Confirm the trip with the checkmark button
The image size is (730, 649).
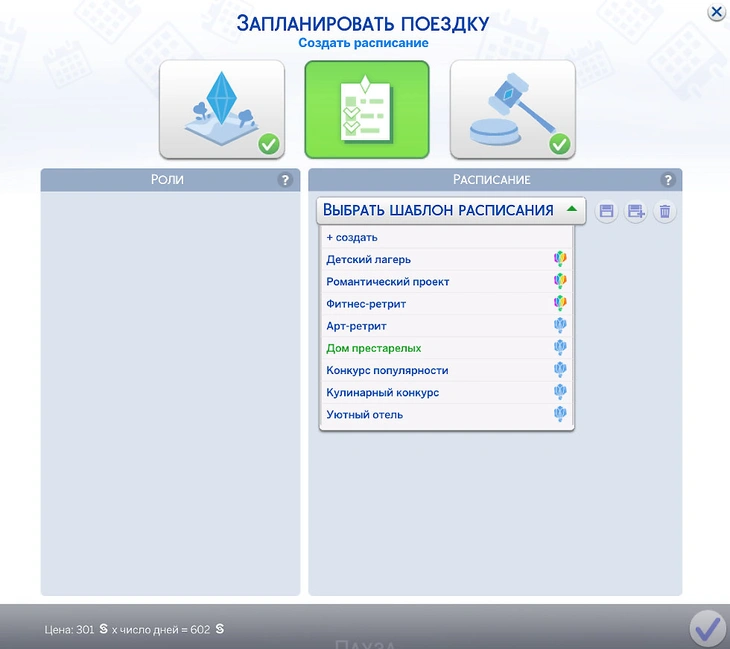(x=707, y=628)
